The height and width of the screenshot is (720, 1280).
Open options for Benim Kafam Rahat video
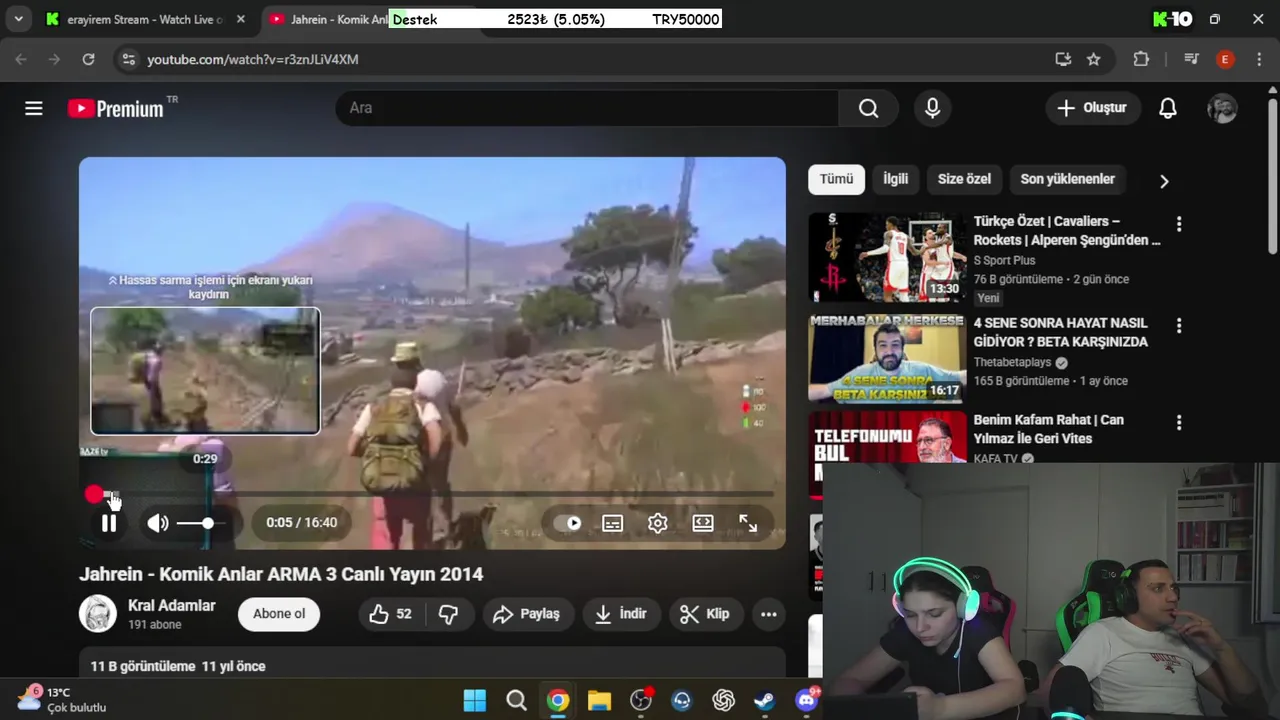click(1179, 422)
